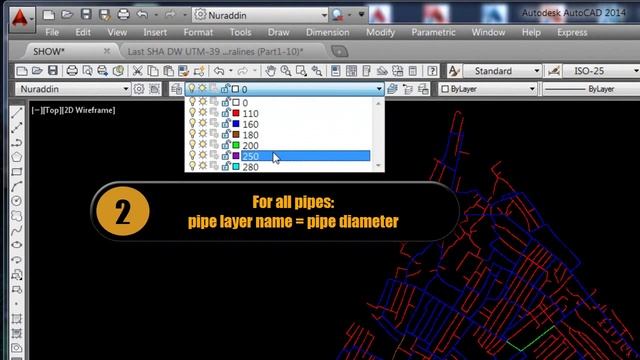
Task: Open the Draw menu
Action: pos(278,32)
